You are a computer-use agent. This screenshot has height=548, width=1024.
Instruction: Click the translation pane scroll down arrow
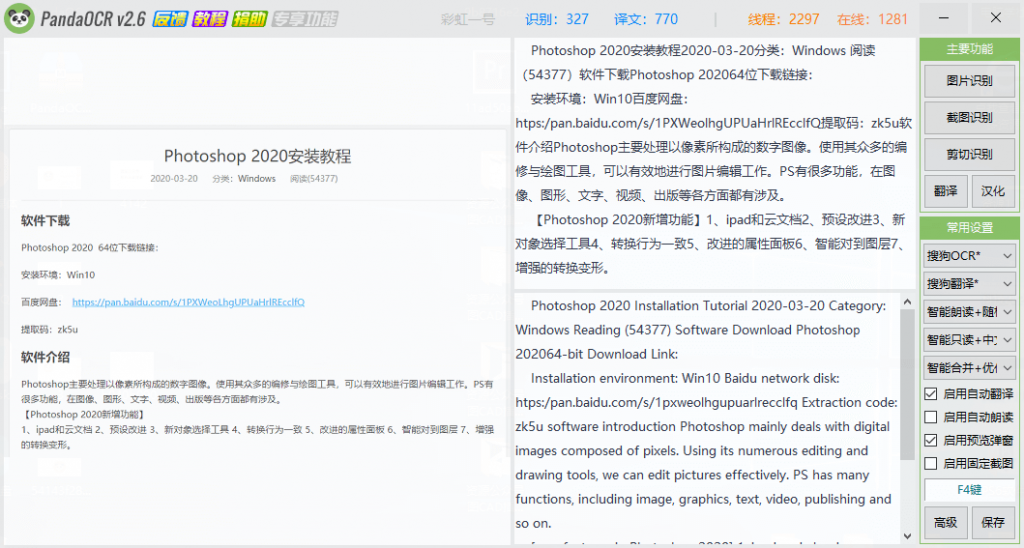coord(907,536)
